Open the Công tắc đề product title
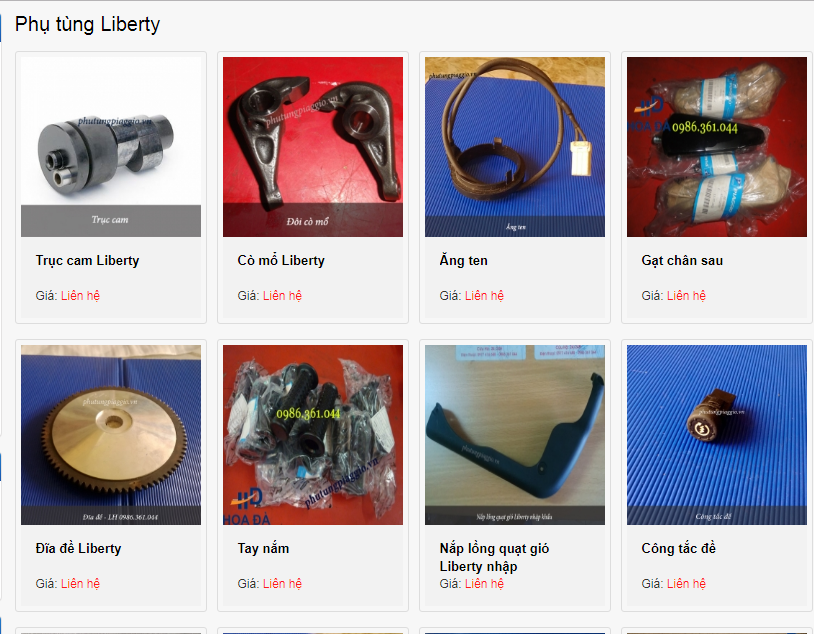The width and height of the screenshot is (814, 634). coord(679,548)
